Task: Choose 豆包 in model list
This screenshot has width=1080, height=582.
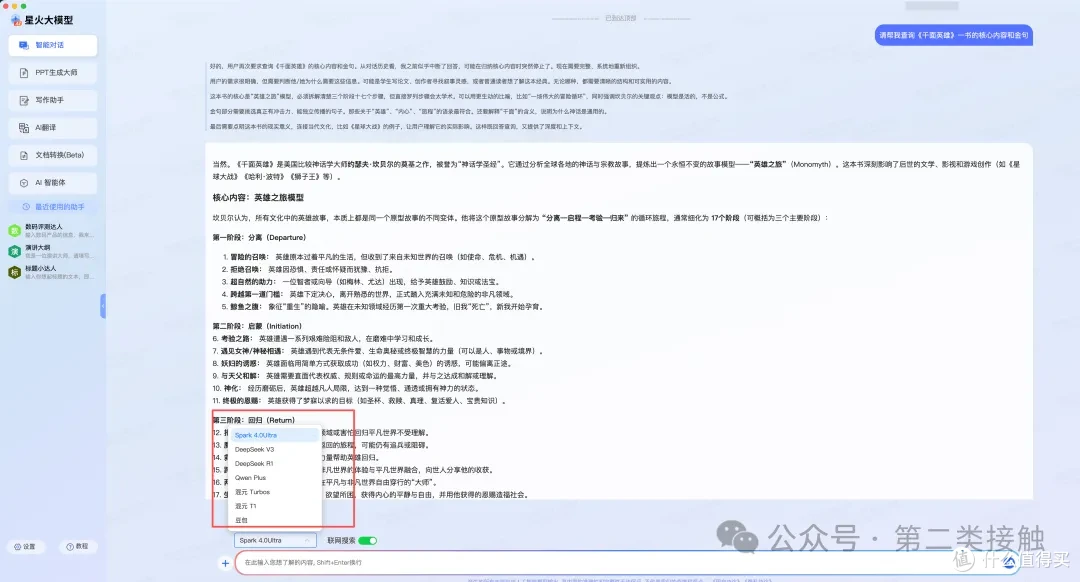Action: [x=275, y=521]
